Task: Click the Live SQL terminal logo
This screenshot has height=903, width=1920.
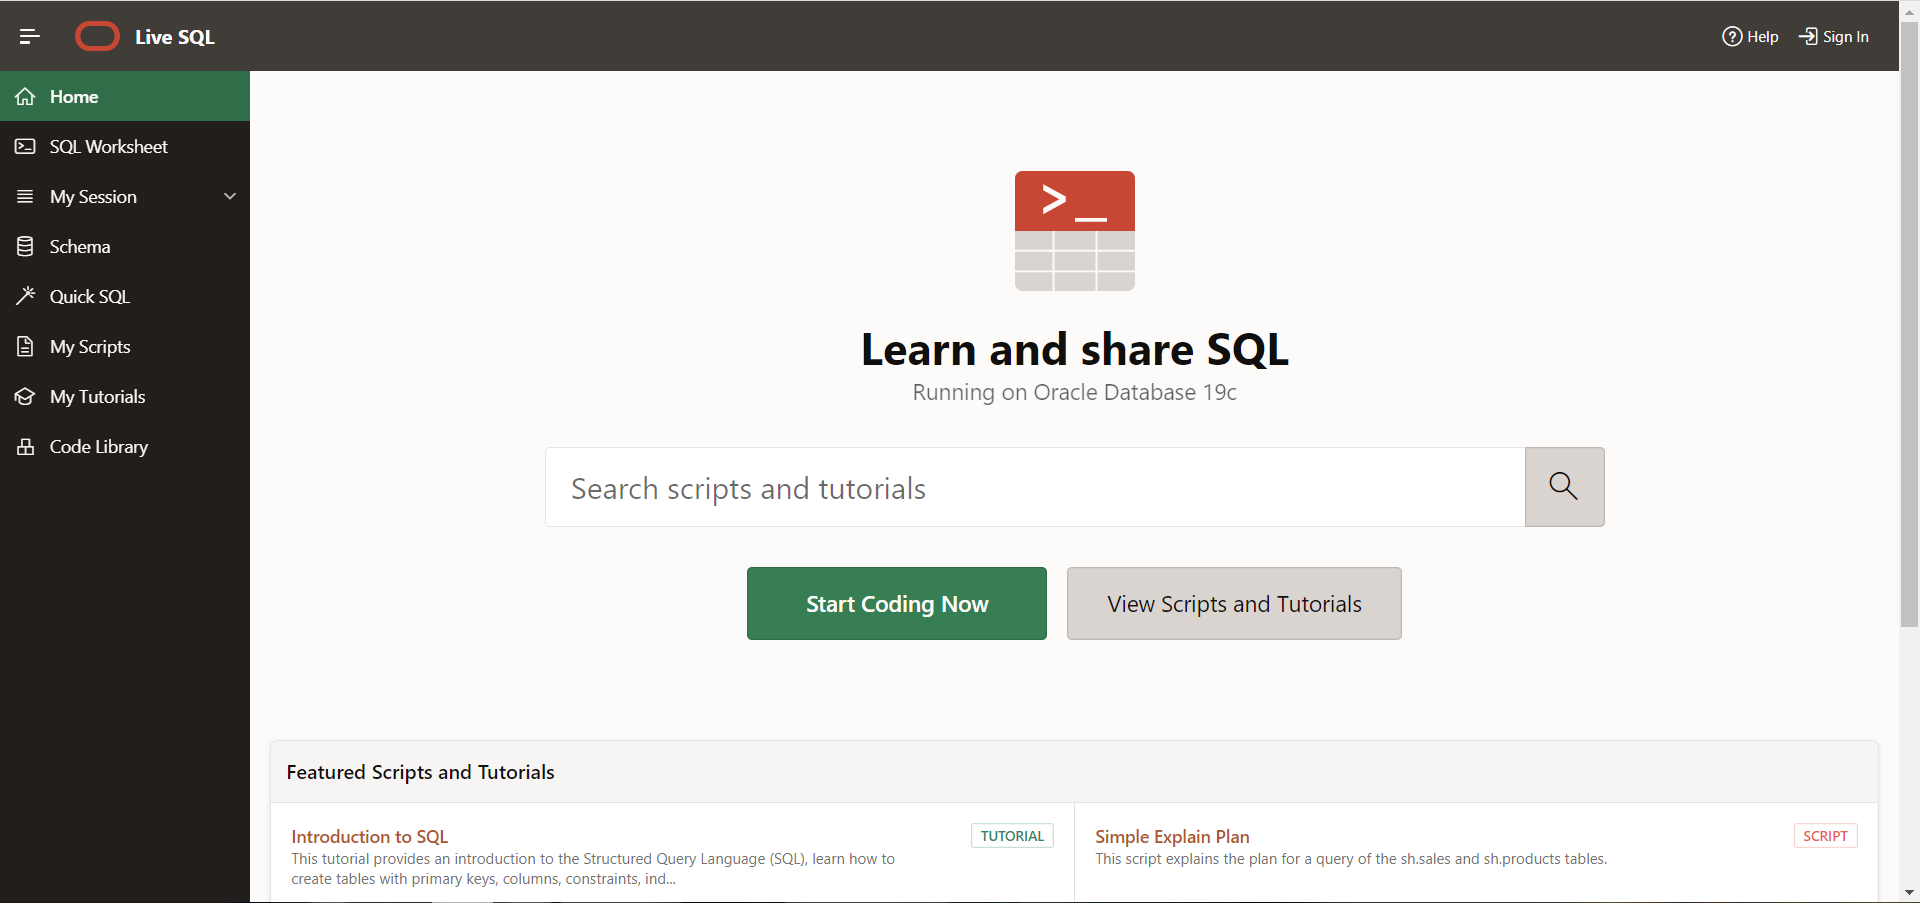Action: [x=1074, y=231]
